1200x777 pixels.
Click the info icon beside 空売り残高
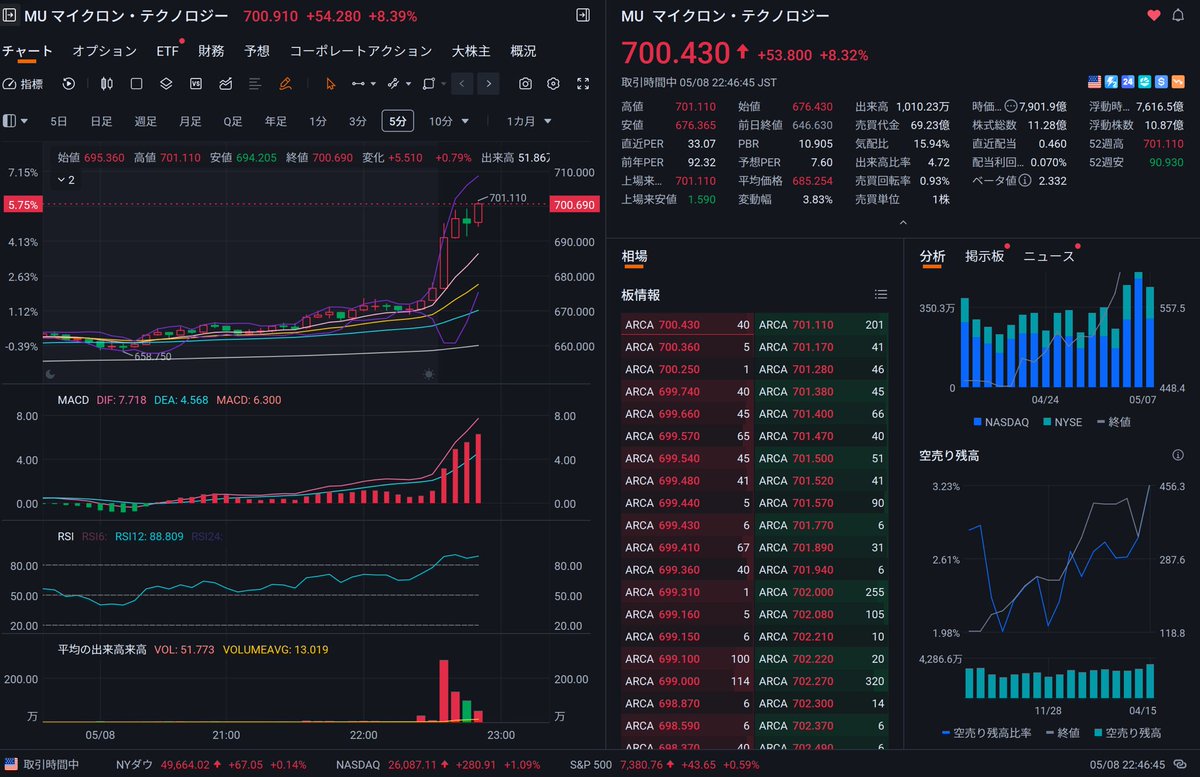1178,455
